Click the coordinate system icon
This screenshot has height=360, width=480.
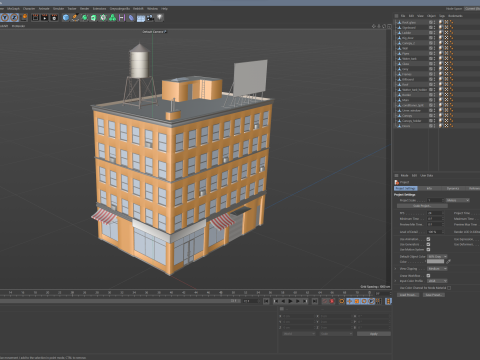point(24,18)
